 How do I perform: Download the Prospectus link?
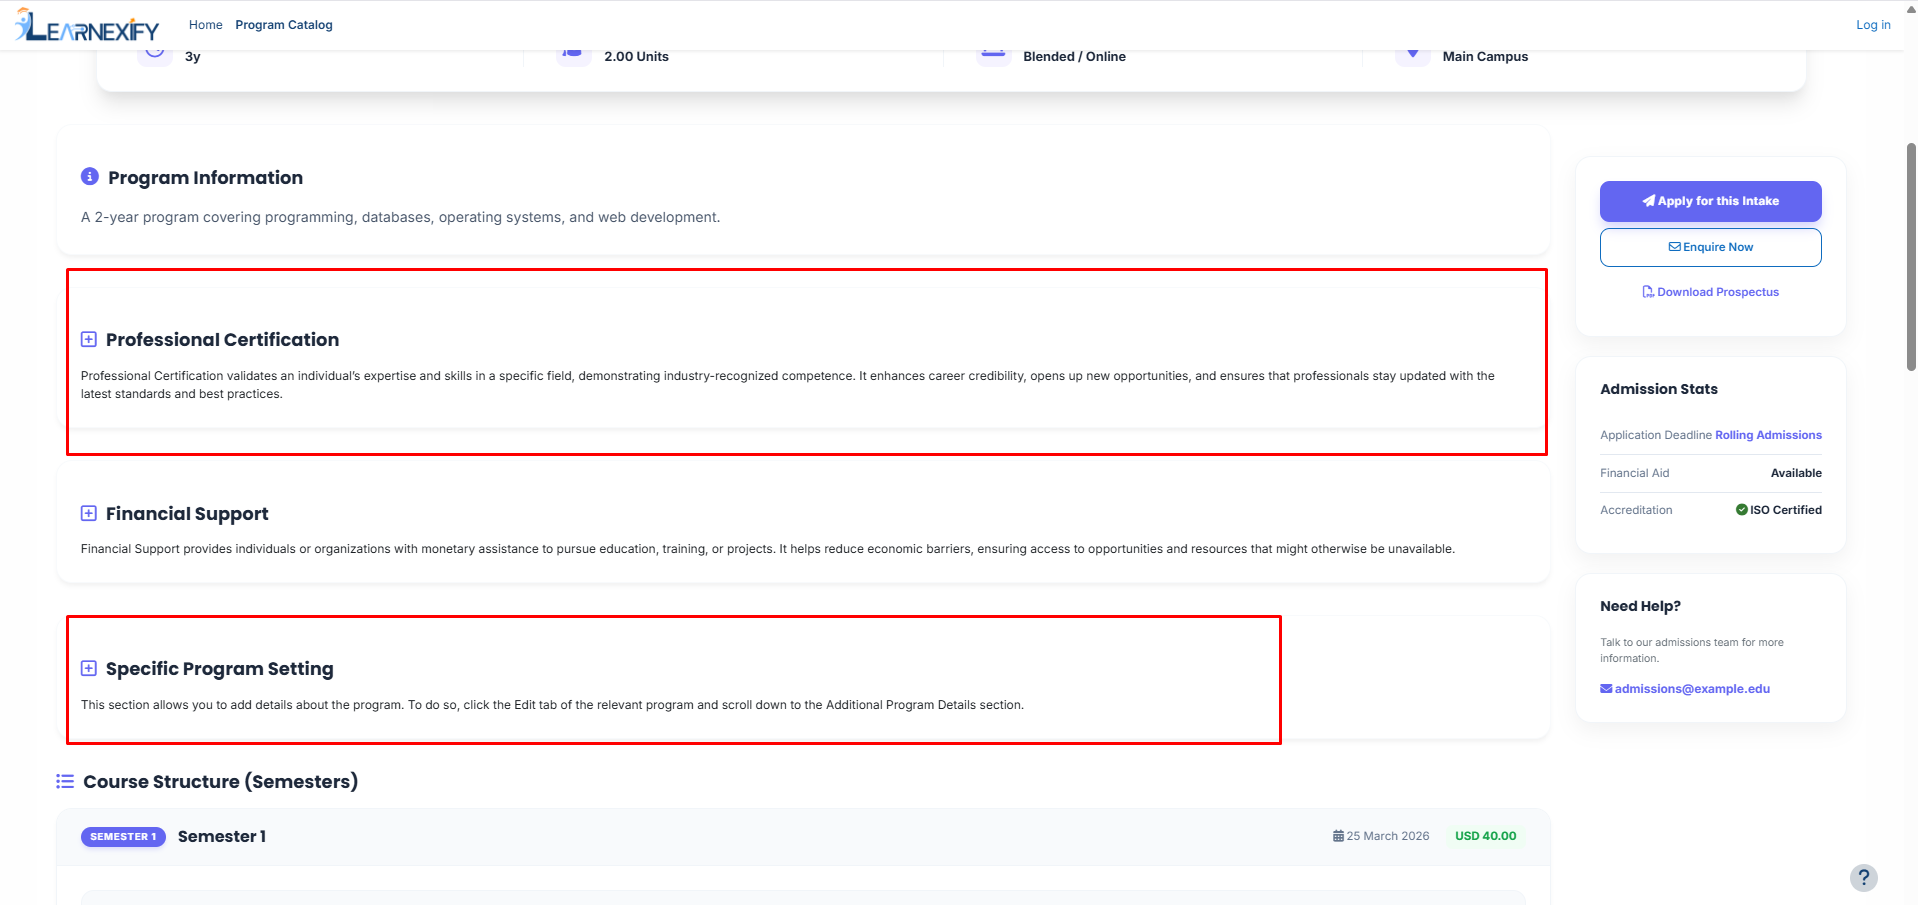(1710, 292)
